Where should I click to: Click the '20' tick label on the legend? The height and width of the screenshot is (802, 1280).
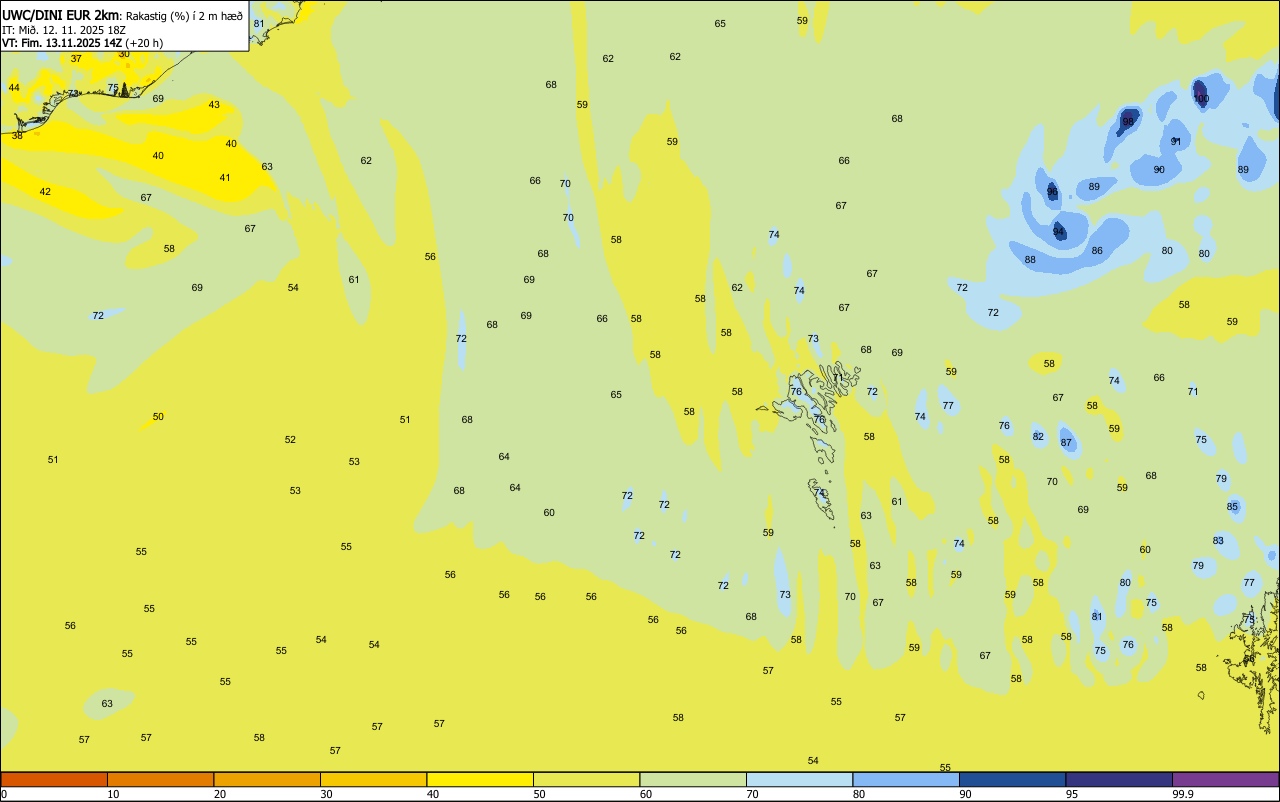click(x=220, y=794)
